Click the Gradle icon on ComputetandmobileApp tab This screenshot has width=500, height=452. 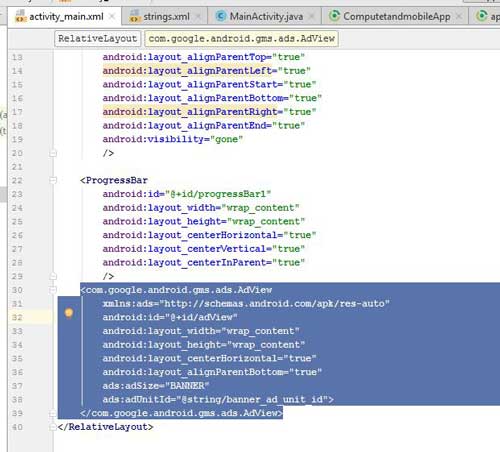334,16
